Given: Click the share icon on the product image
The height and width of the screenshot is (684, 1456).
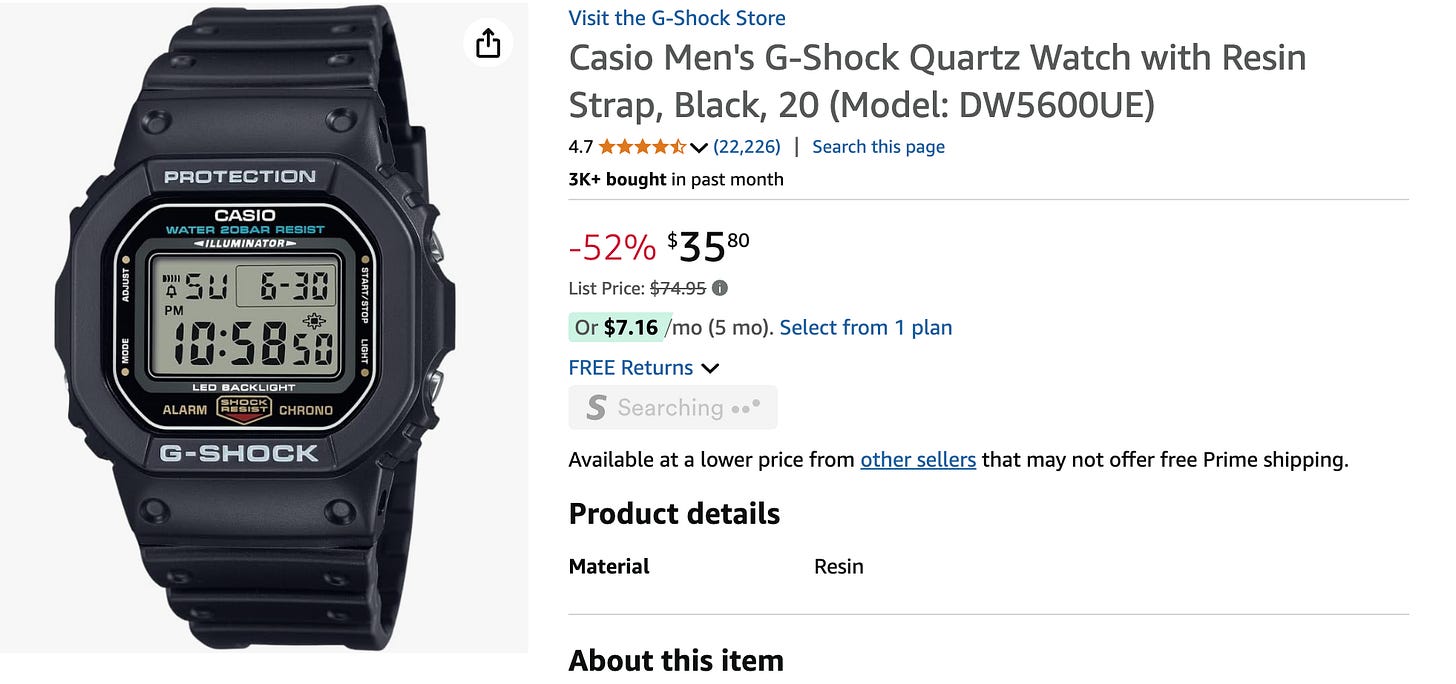Looking at the screenshot, I should tap(487, 43).
